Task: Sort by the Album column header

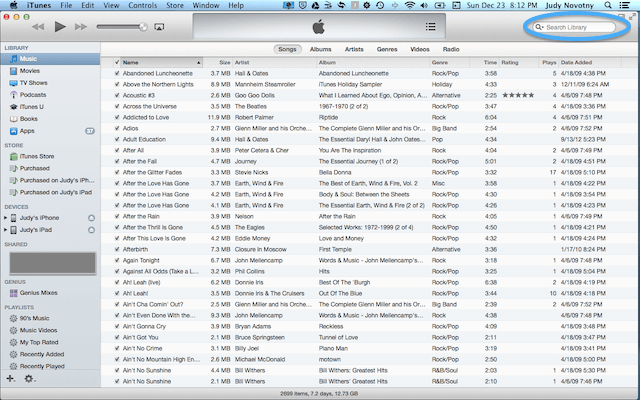Action: [x=373, y=62]
